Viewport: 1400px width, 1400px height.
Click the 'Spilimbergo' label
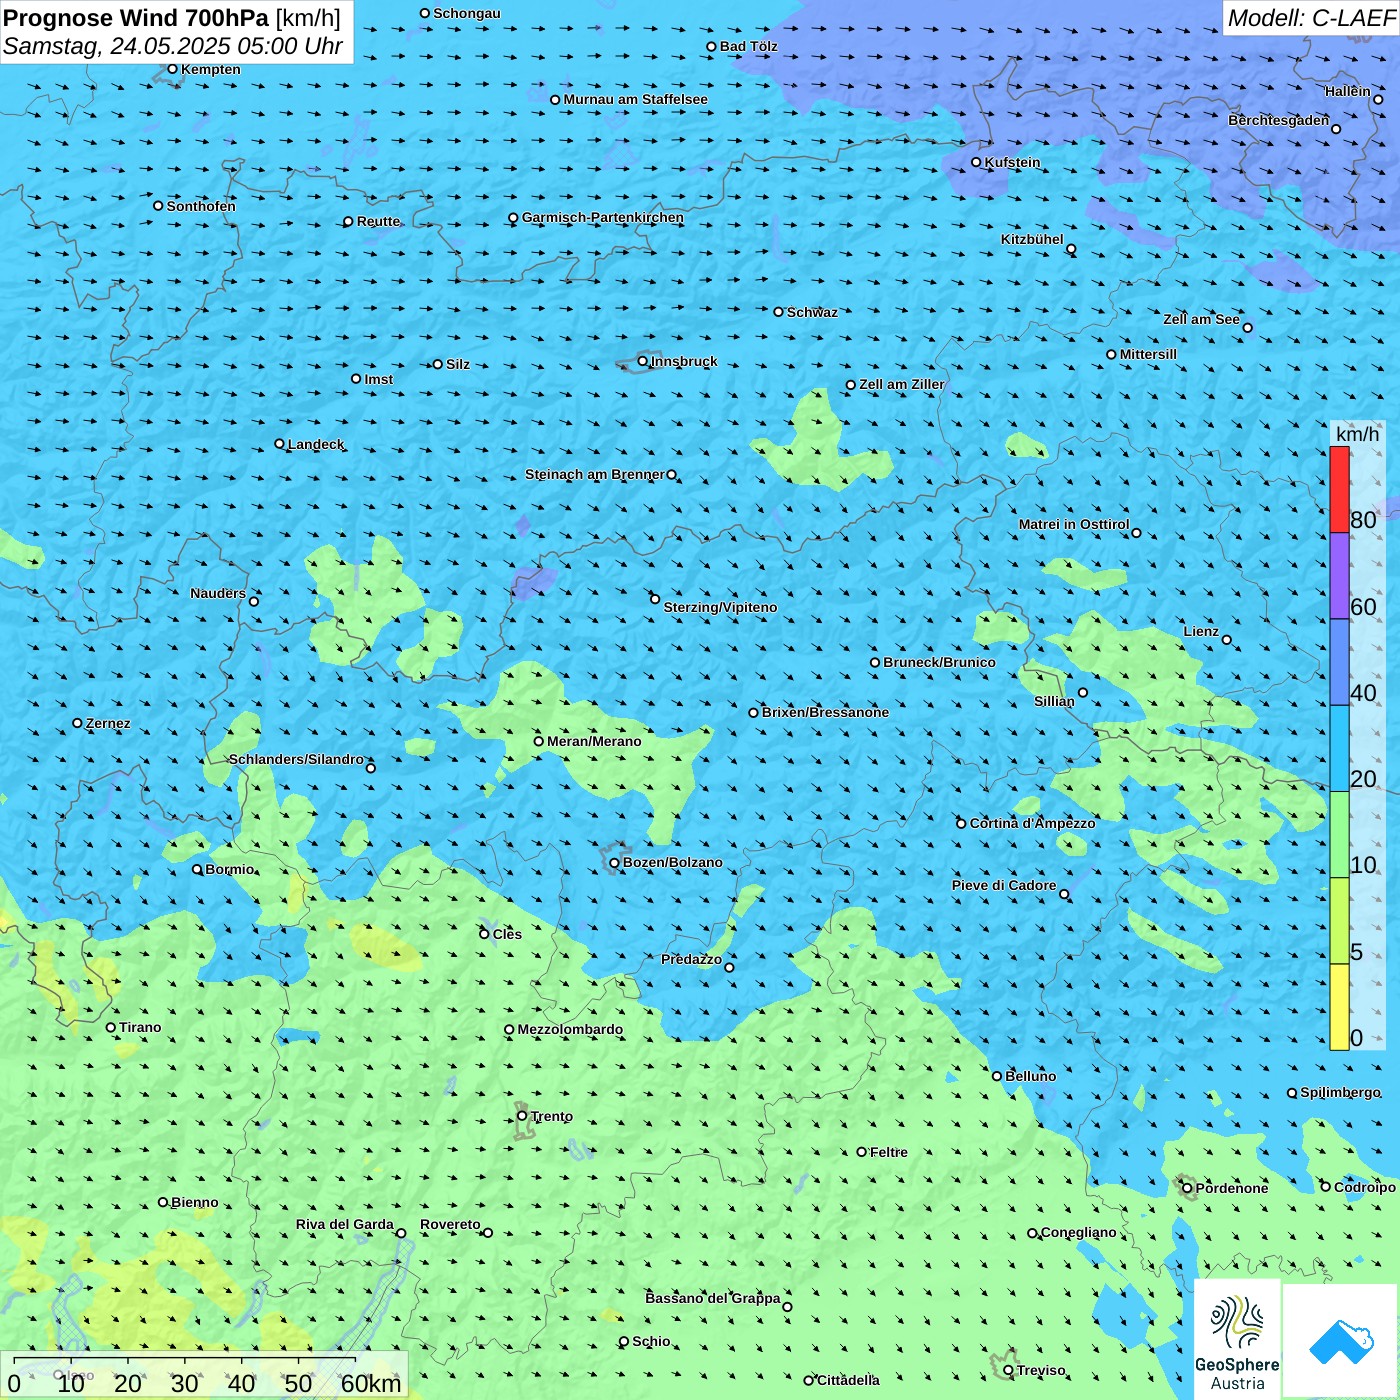1340,1092
